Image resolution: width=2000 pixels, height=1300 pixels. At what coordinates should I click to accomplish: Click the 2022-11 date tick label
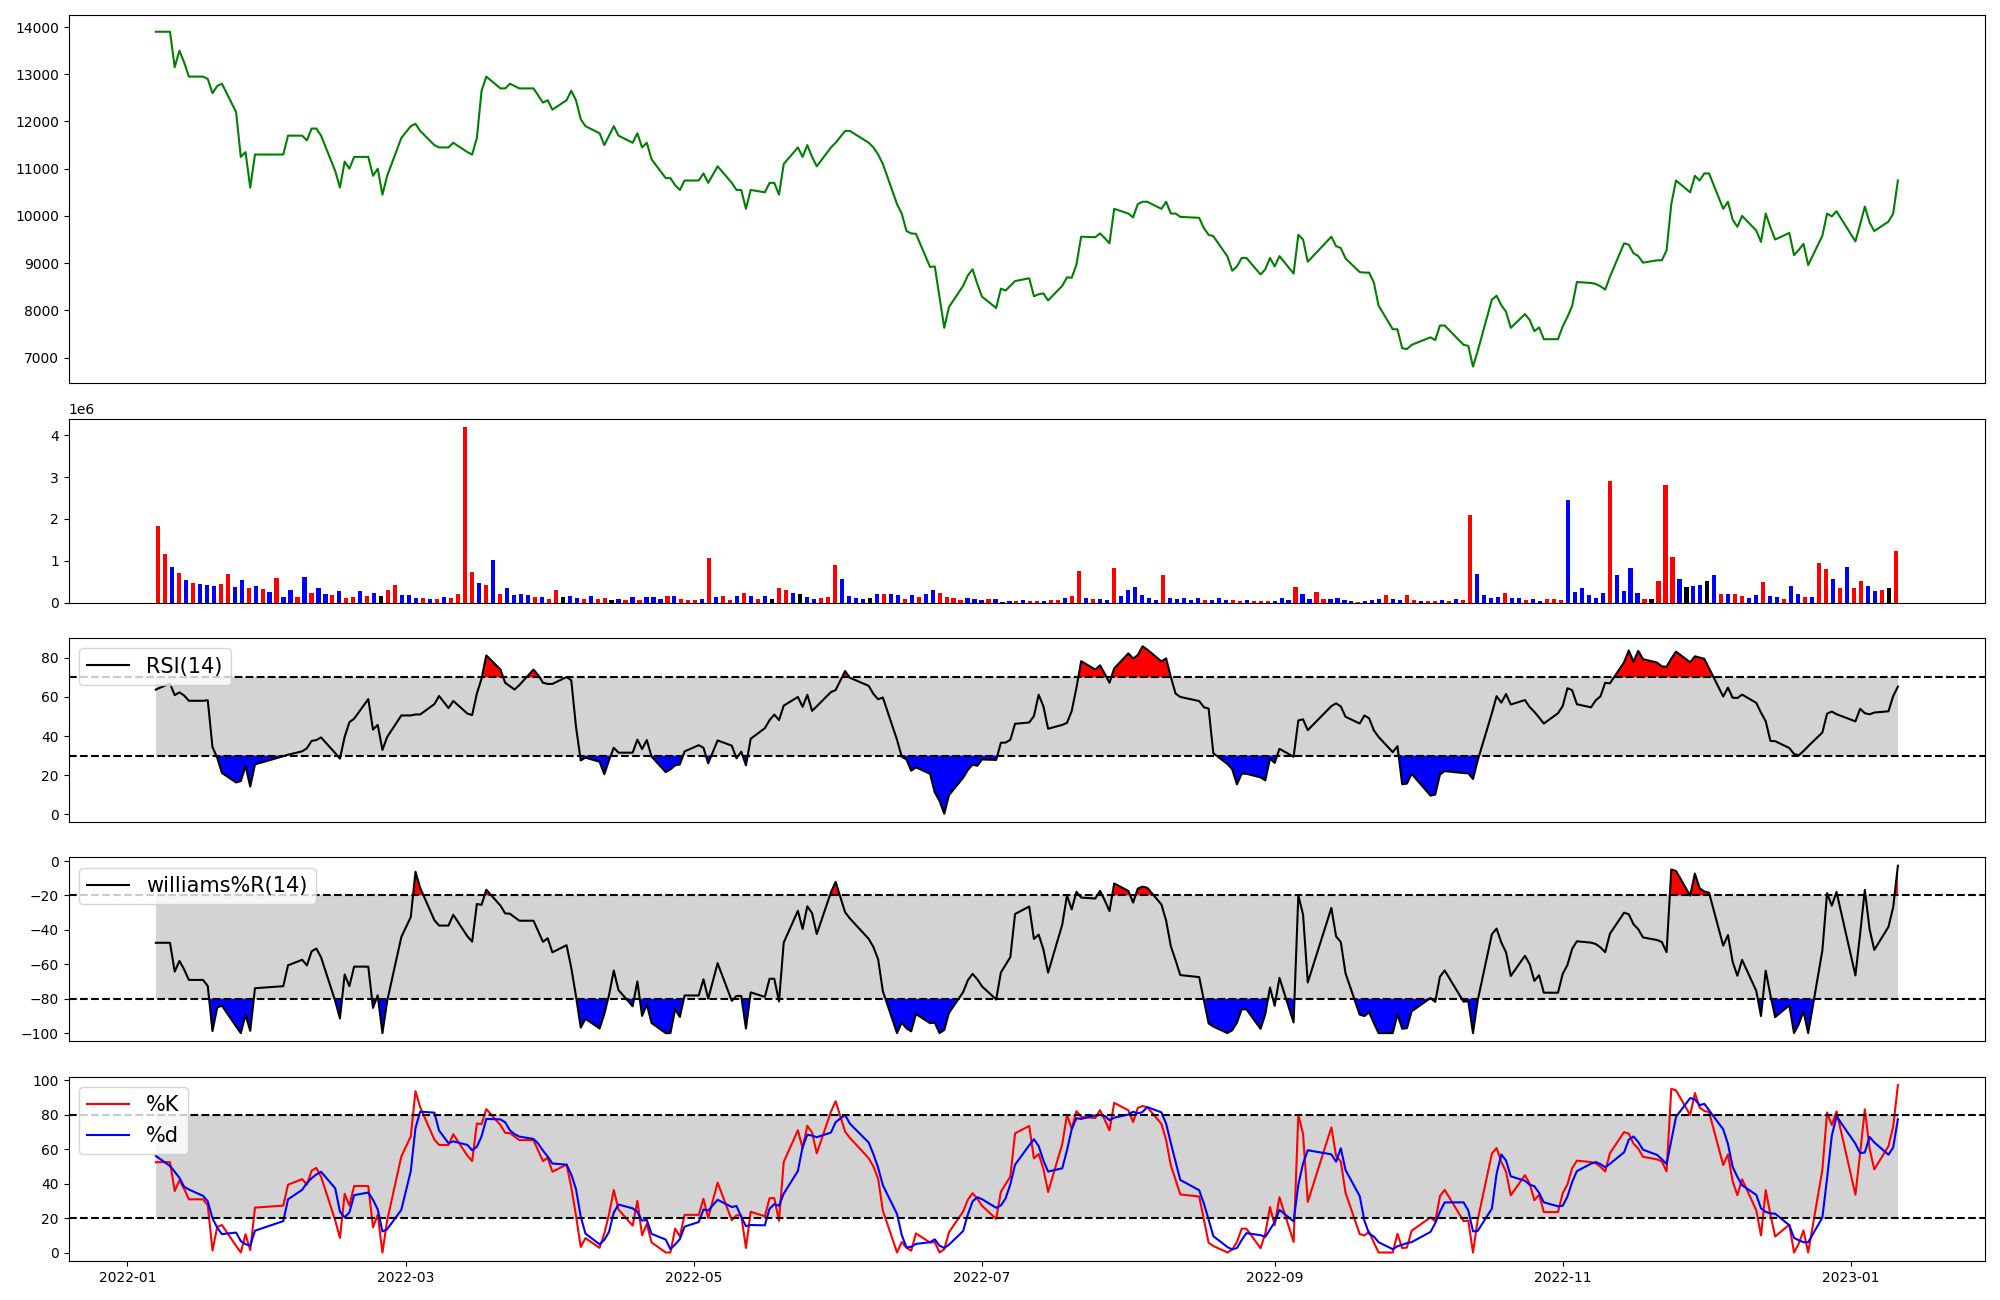[x=1562, y=1277]
